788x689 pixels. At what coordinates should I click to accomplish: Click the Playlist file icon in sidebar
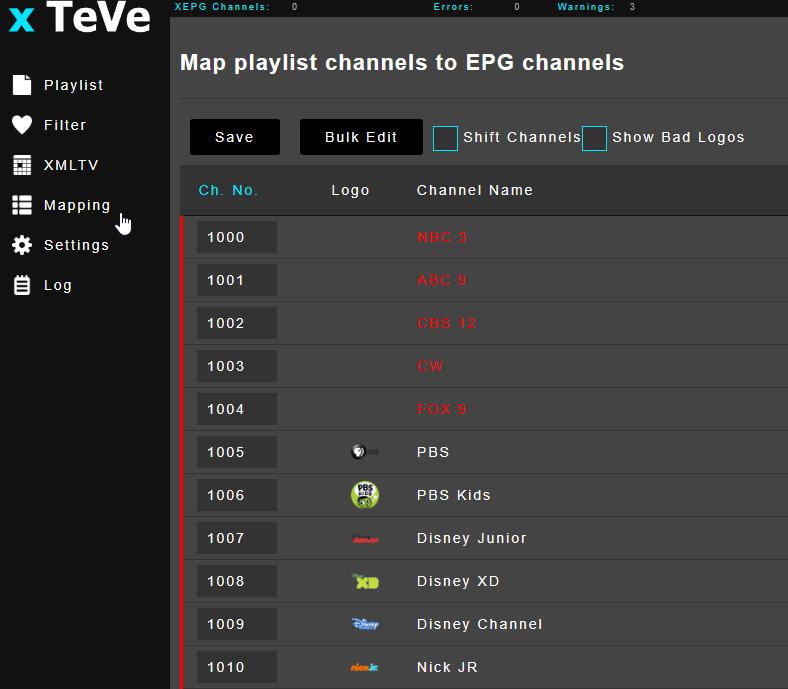[x=22, y=85]
